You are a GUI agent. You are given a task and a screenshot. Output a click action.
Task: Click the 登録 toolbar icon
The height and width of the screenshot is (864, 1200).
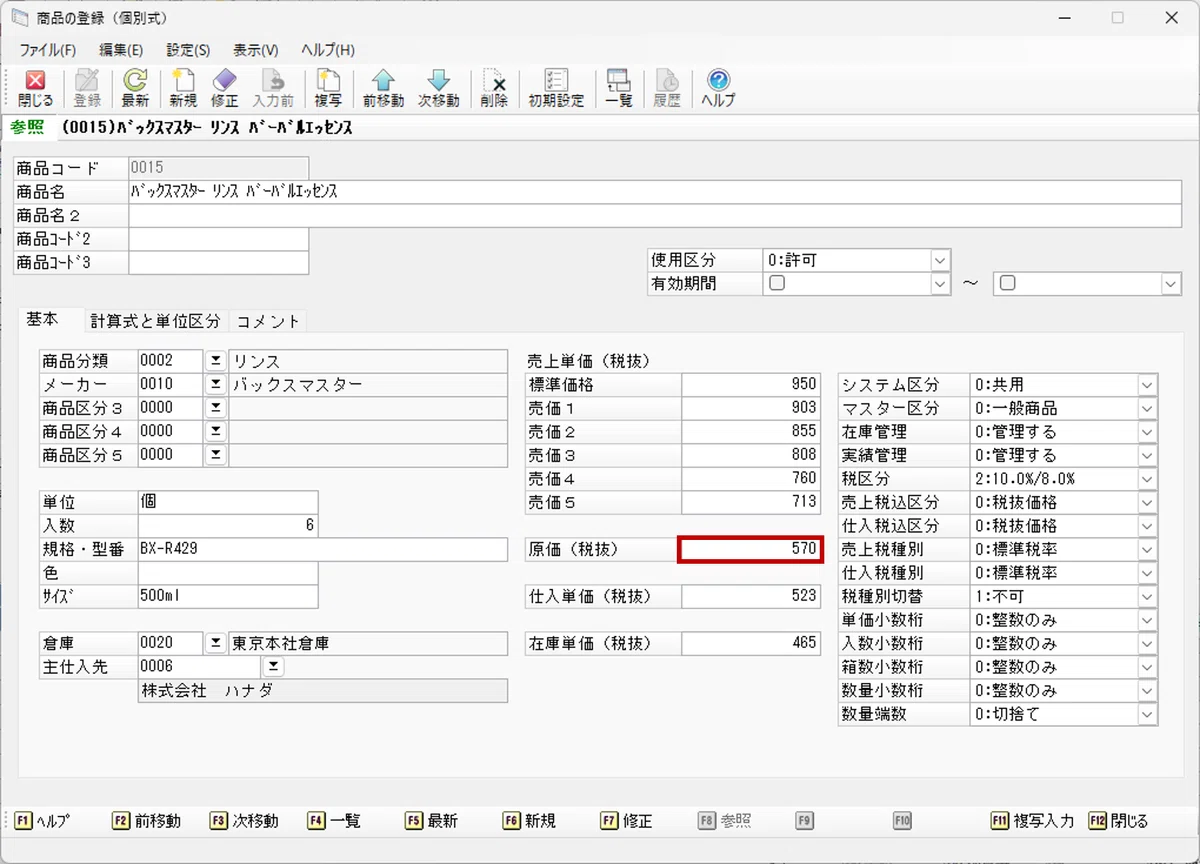[87, 89]
